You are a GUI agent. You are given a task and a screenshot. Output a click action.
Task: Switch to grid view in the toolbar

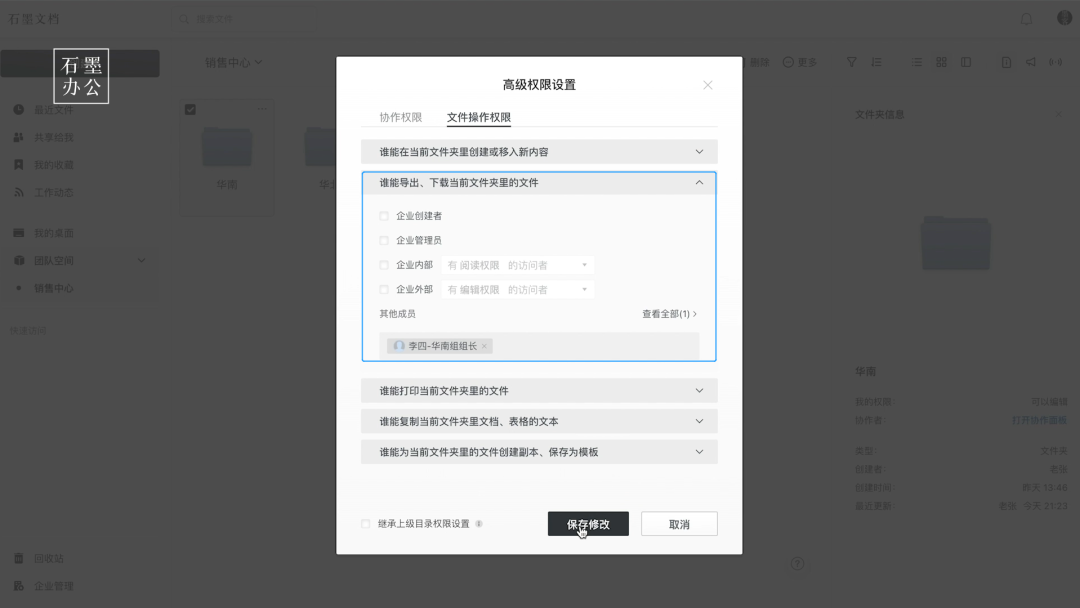941,62
